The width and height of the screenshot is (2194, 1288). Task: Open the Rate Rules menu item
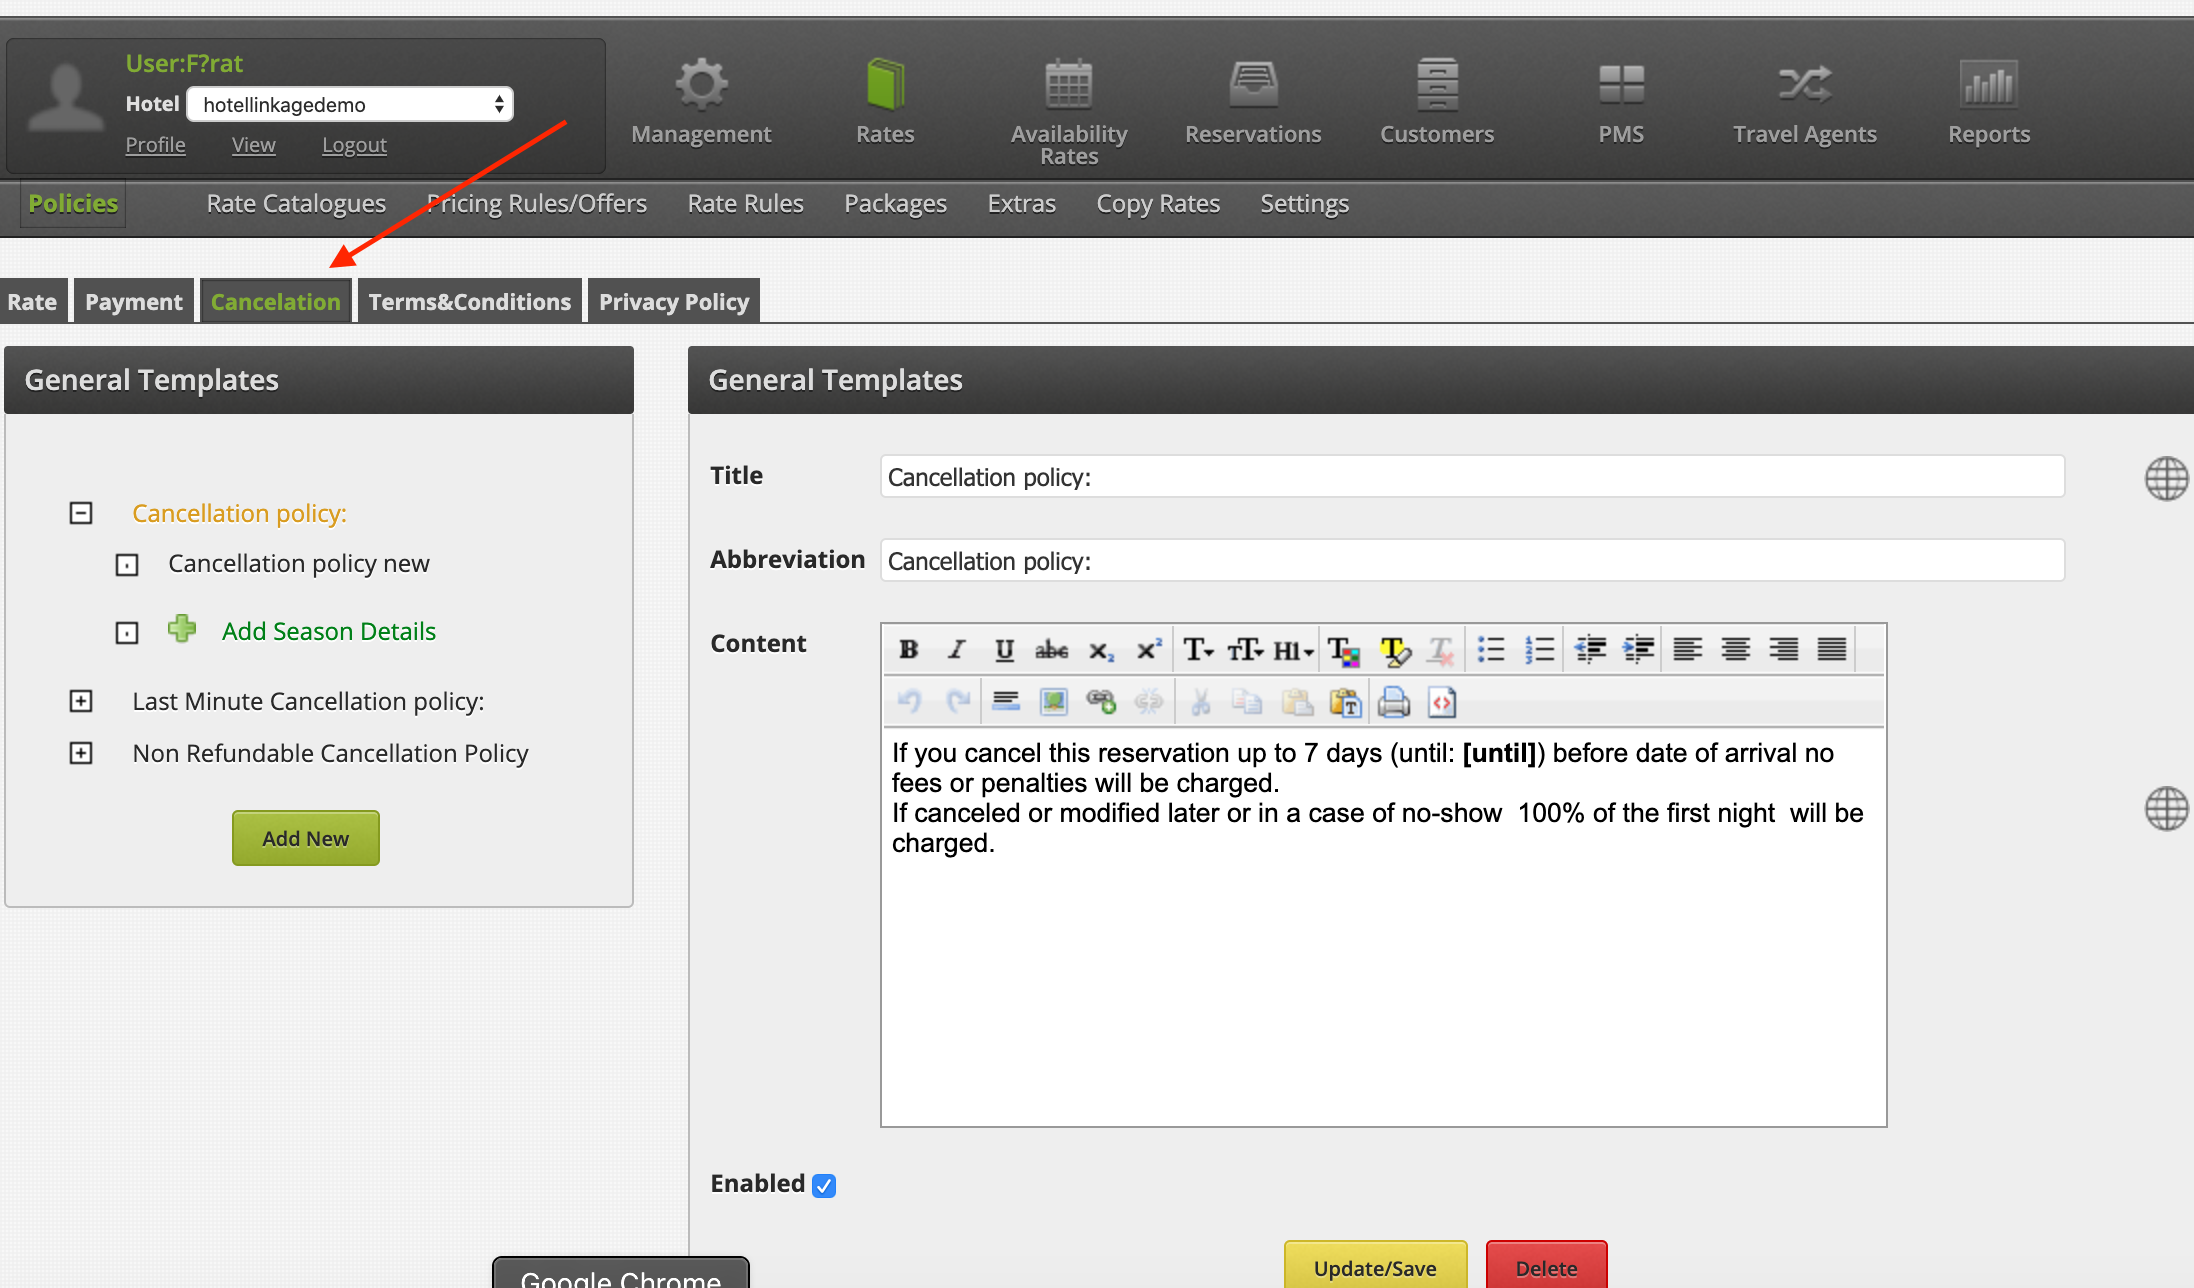coord(745,203)
